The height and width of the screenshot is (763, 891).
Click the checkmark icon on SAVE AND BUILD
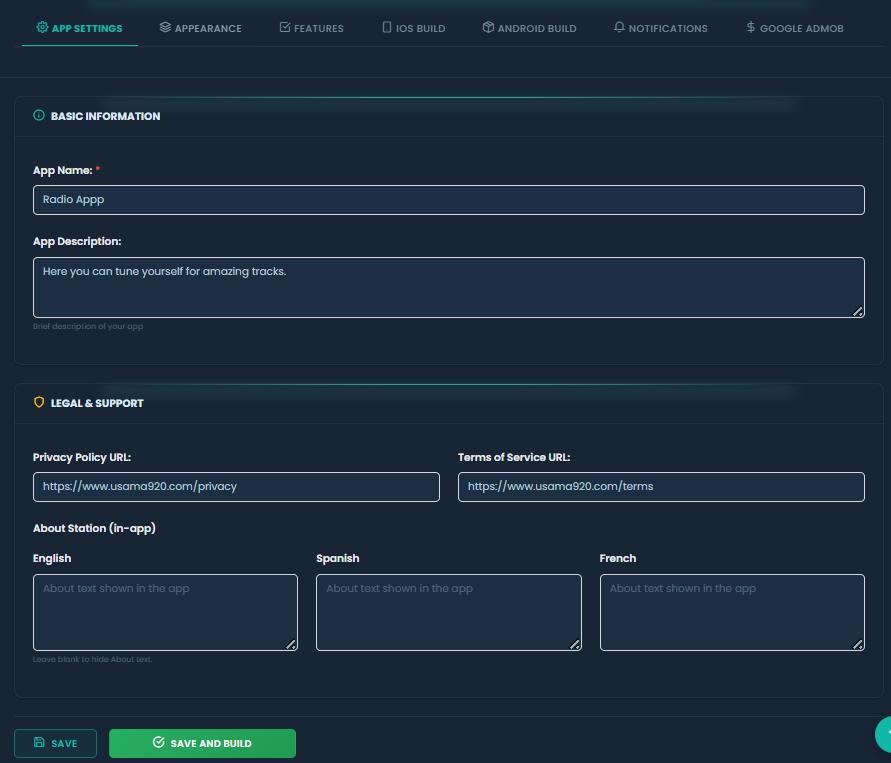(159, 743)
